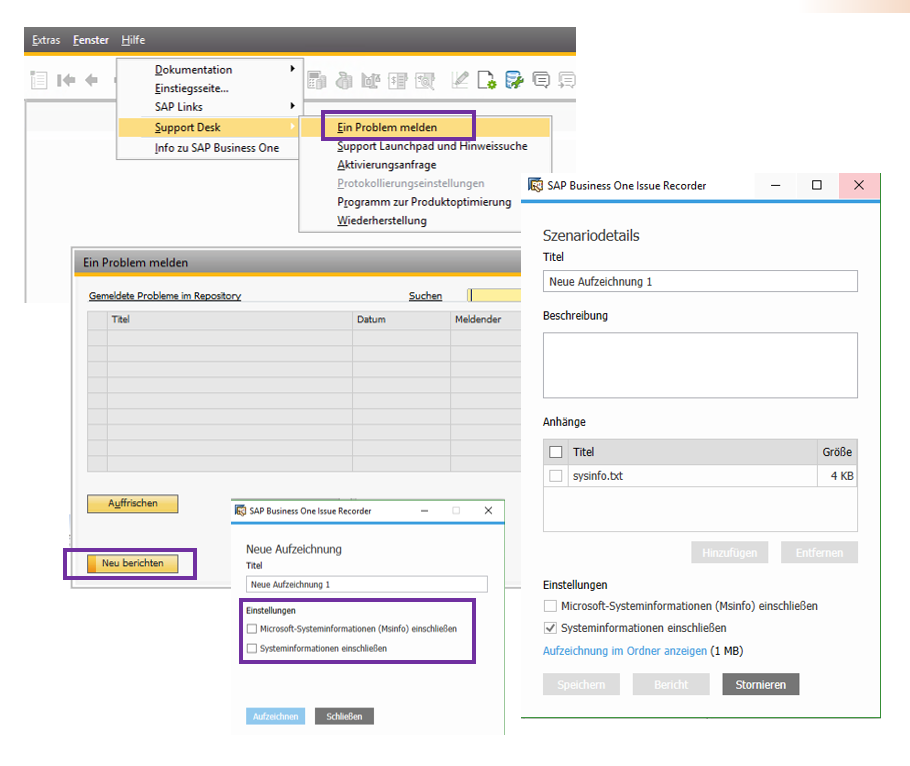Open Aufzeichnung im Ordner anzeigen link
The image size is (910, 766).
tap(624, 651)
